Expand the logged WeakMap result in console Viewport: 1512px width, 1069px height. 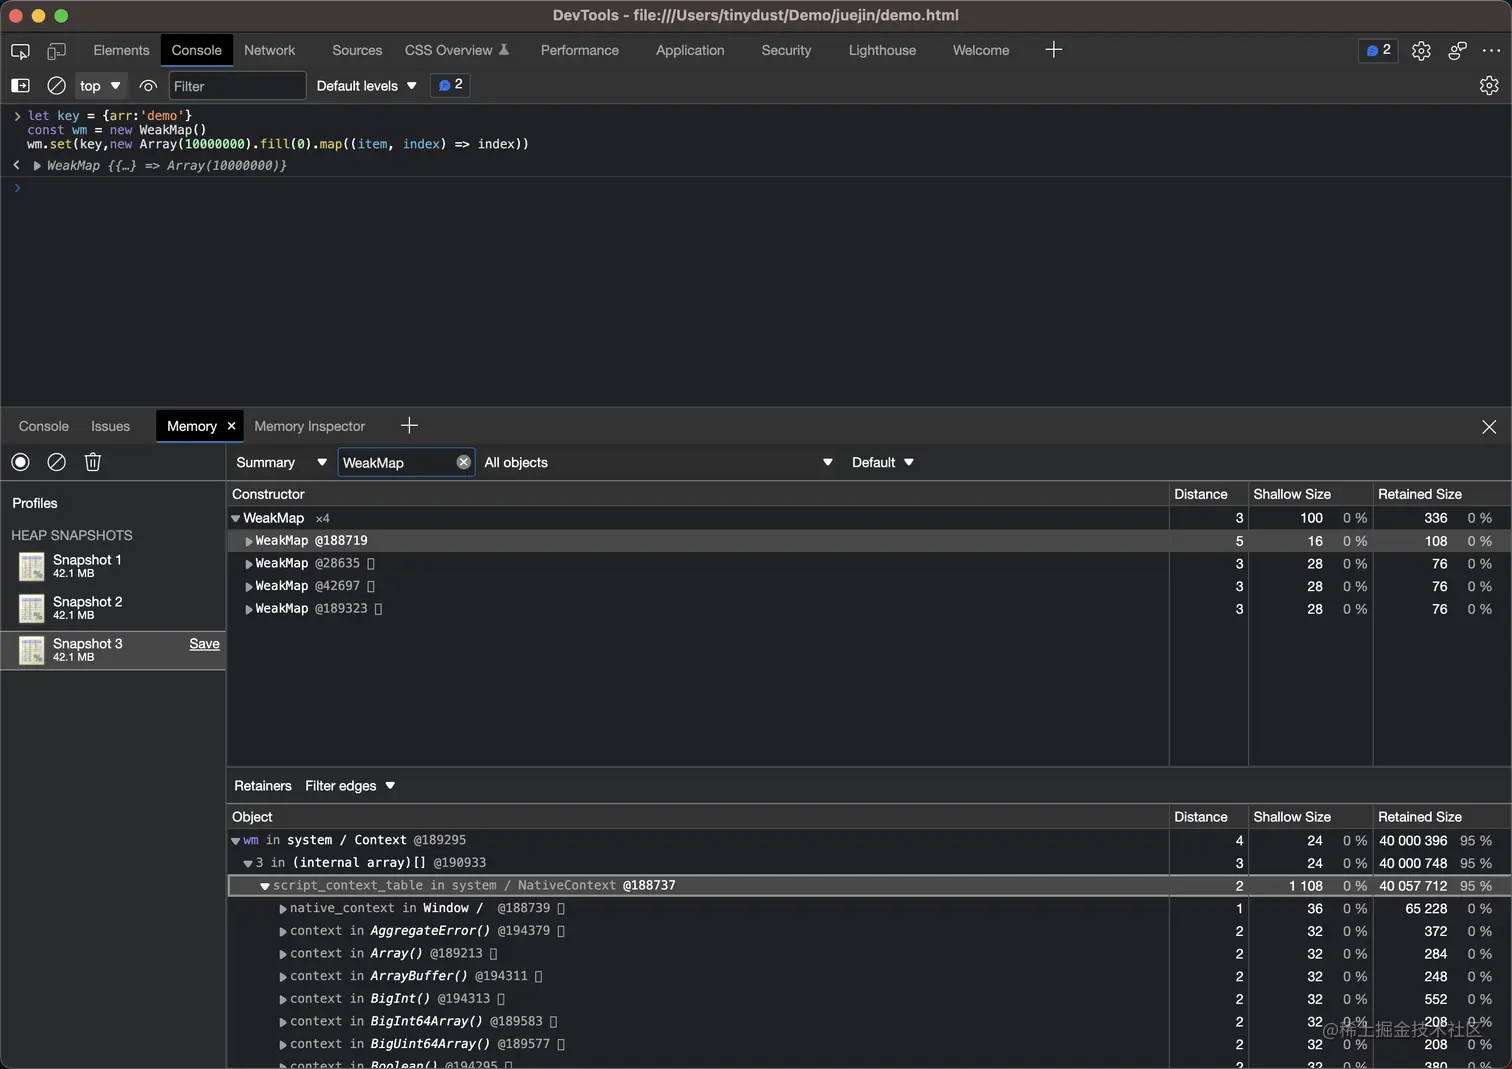pos(37,166)
